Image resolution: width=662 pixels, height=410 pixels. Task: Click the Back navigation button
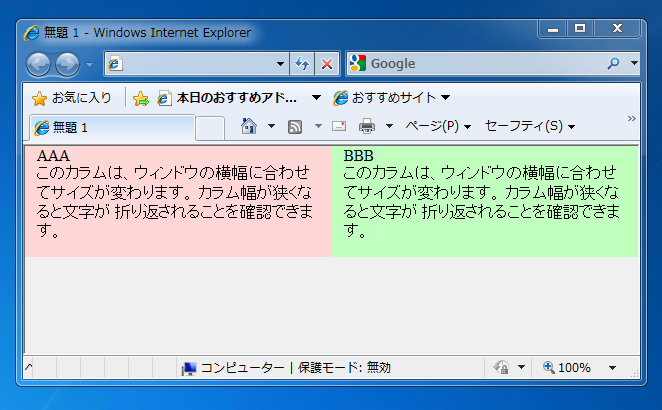(x=38, y=65)
